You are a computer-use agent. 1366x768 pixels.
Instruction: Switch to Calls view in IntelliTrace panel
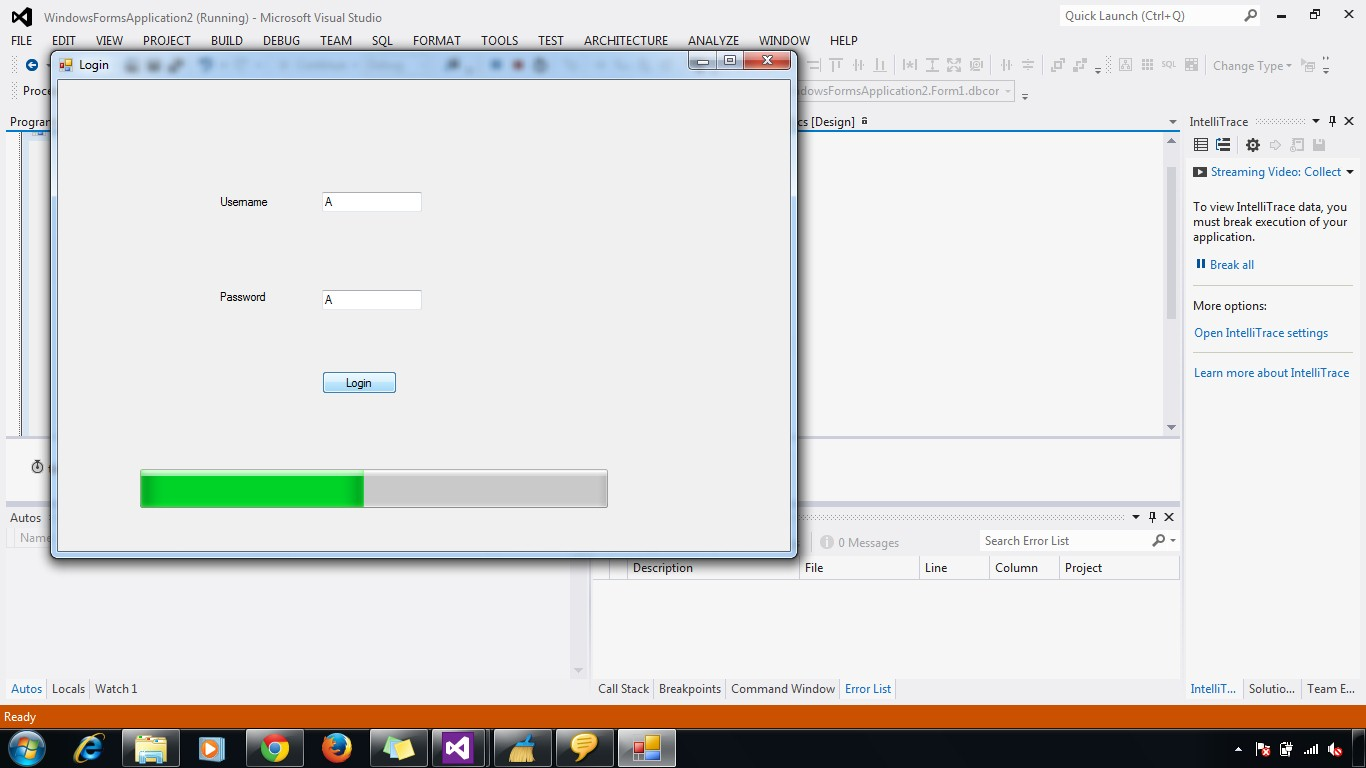tap(1223, 145)
